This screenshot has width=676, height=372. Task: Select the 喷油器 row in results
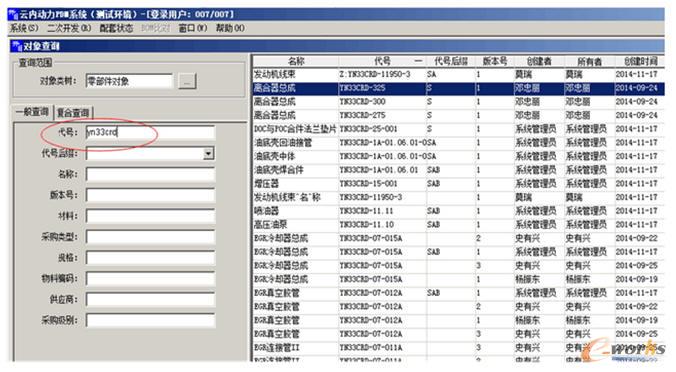click(x=458, y=211)
